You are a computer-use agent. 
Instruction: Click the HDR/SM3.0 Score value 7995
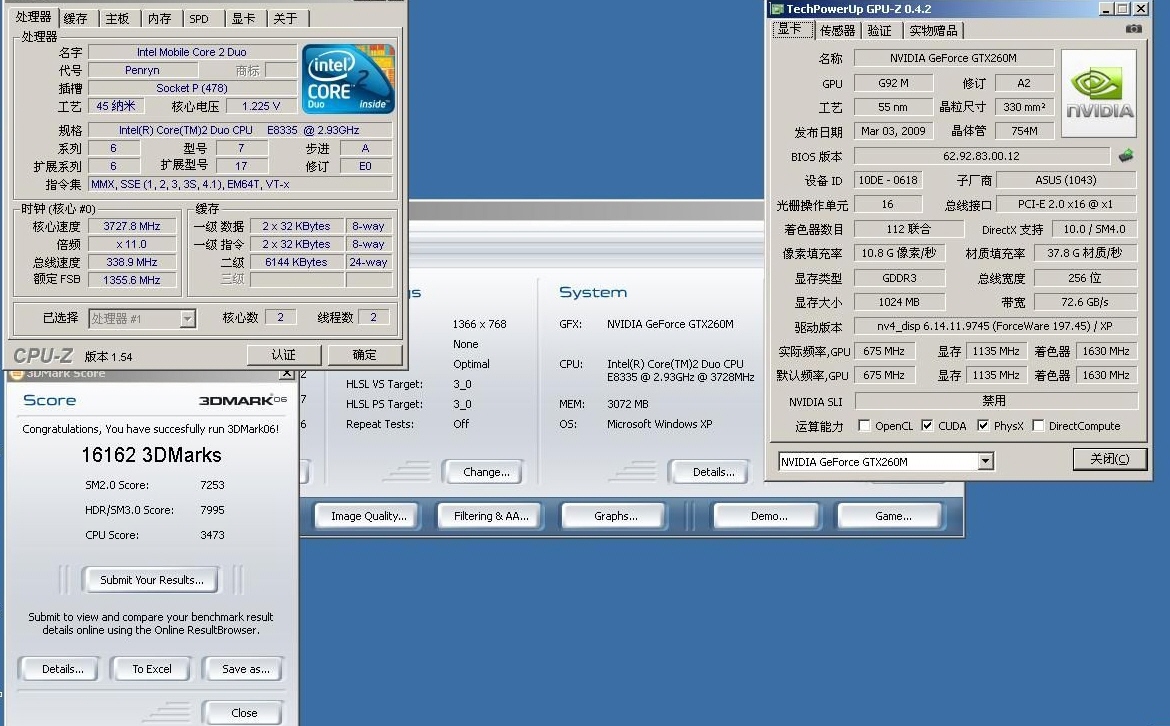[212, 510]
